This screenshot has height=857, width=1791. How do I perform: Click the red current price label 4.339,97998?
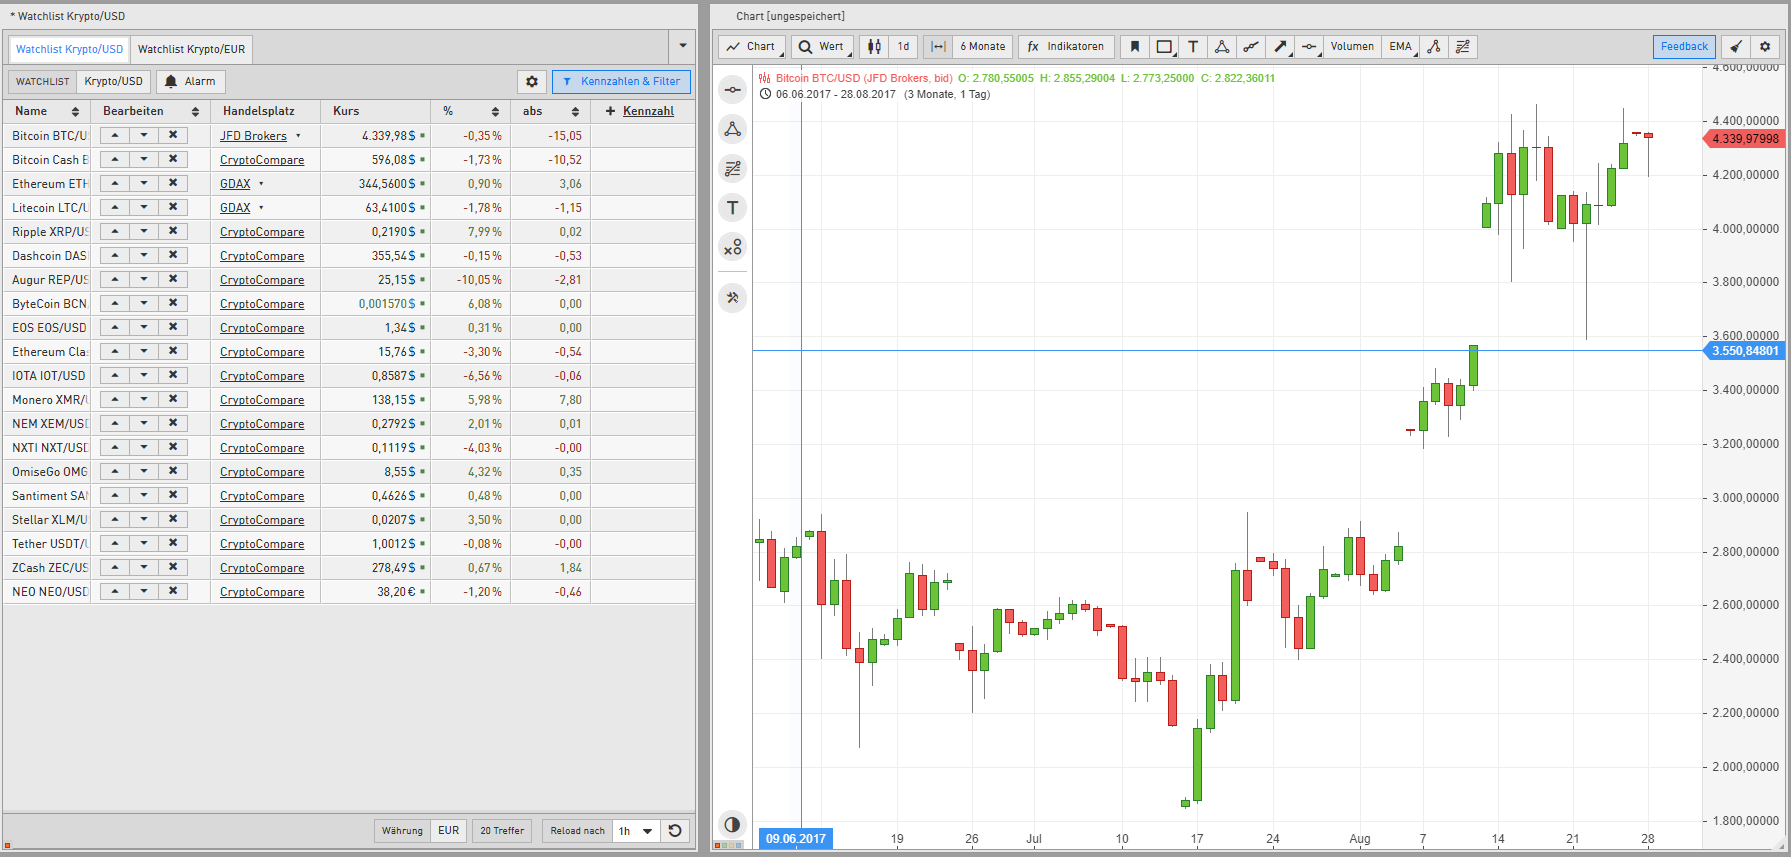click(x=1744, y=139)
